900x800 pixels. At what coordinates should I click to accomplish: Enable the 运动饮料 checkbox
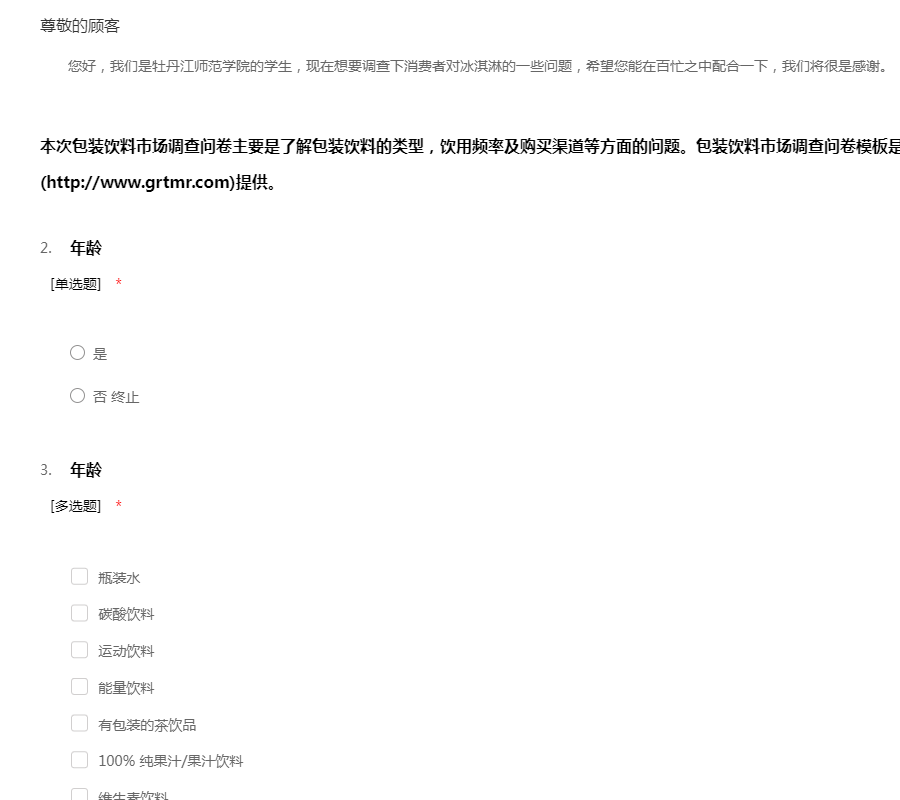(x=80, y=650)
